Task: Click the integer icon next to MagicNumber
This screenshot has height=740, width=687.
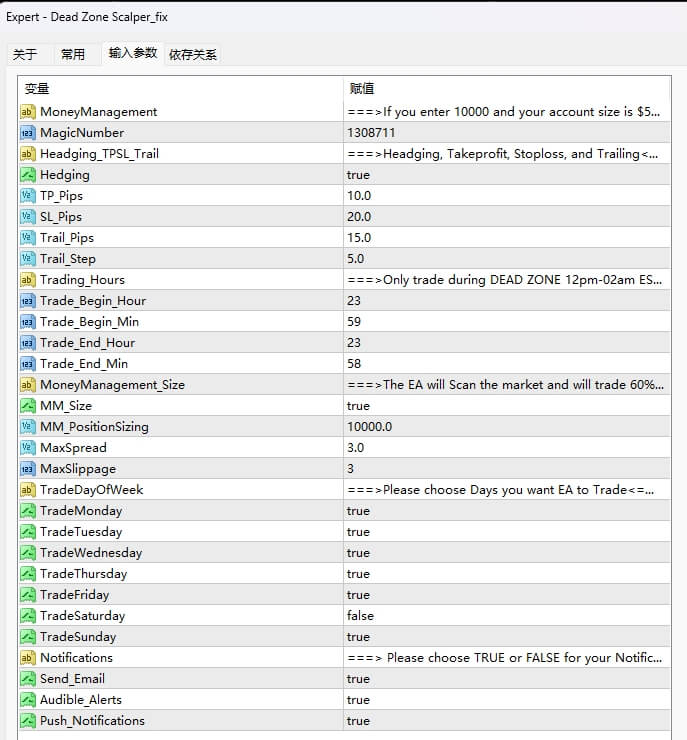Action: (x=28, y=133)
